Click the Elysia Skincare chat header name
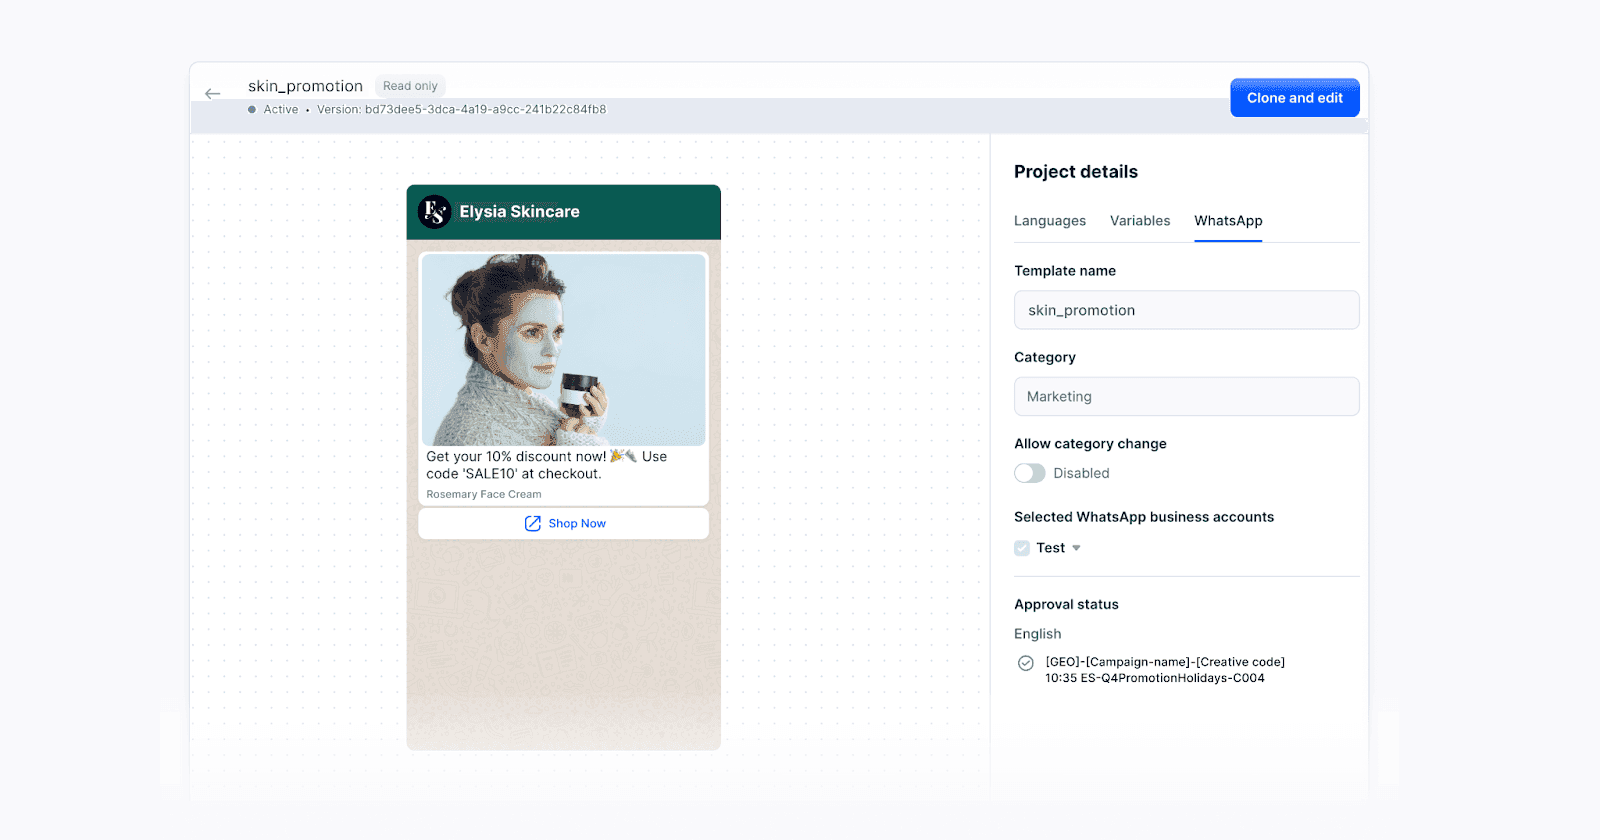Image resolution: width=1600 pixels, height=840 pixels. (x=519, y=212)
